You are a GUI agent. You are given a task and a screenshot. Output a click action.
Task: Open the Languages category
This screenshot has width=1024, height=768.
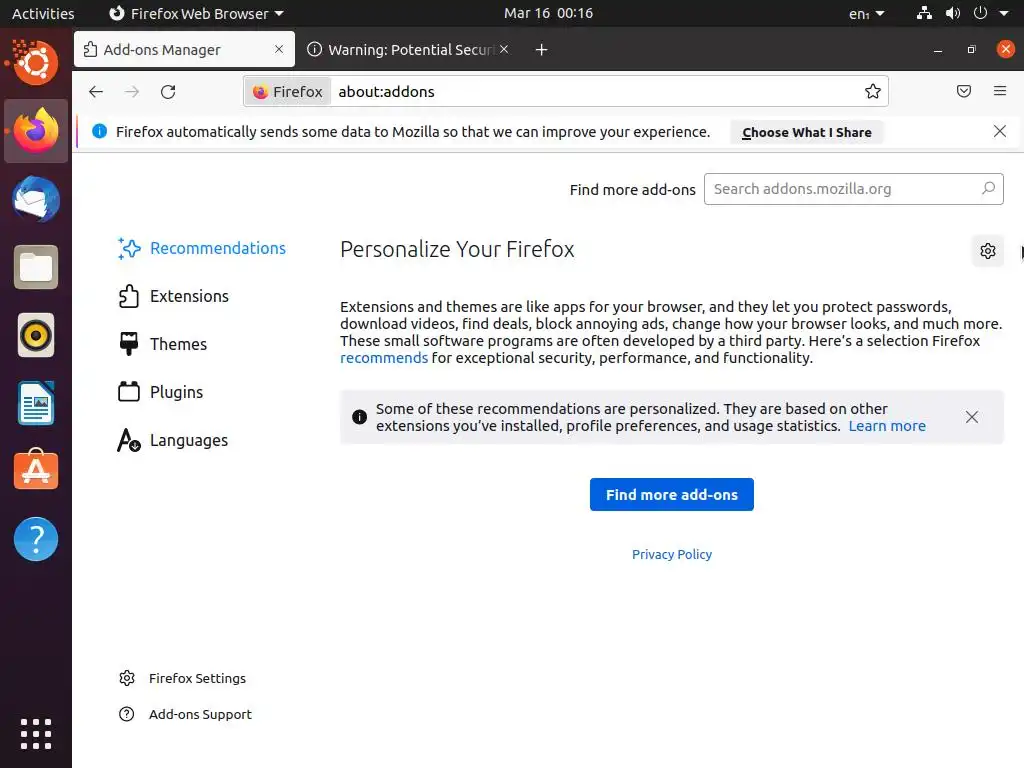(172, 440)
